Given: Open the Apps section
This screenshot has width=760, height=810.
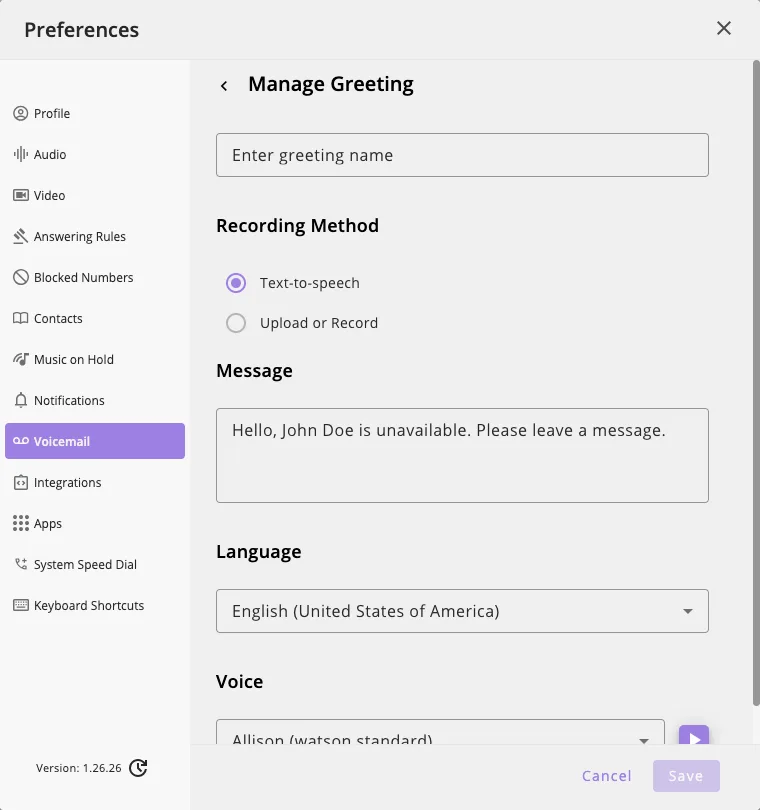Looking at the screenshot, I should point(95,523).
